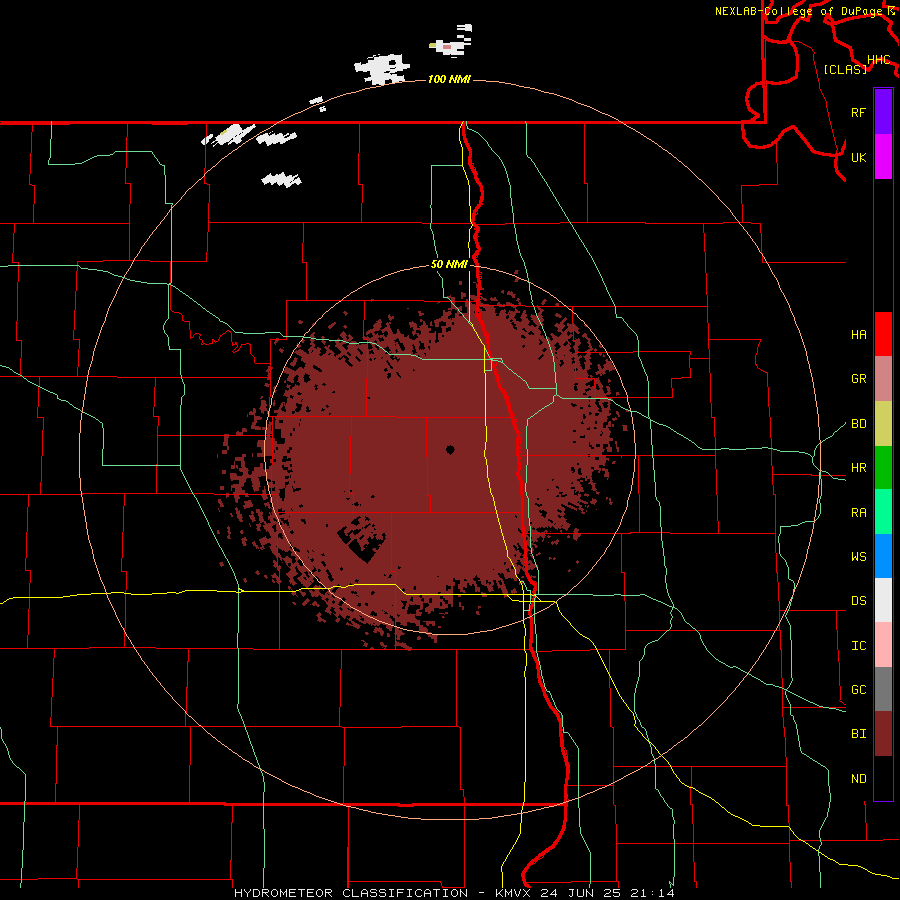
Task: Click the BI legend label
Action: (x=858, y=734)
